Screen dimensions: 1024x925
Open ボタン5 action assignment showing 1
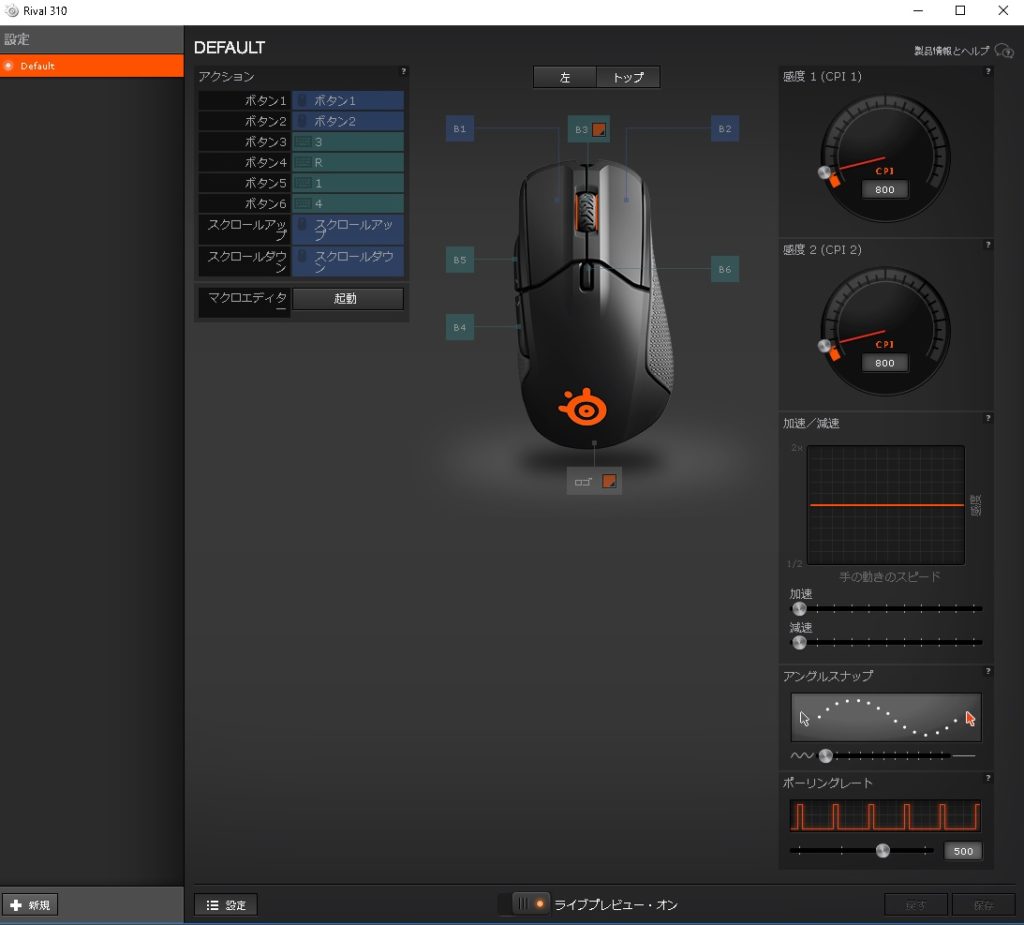coord(347,183)
